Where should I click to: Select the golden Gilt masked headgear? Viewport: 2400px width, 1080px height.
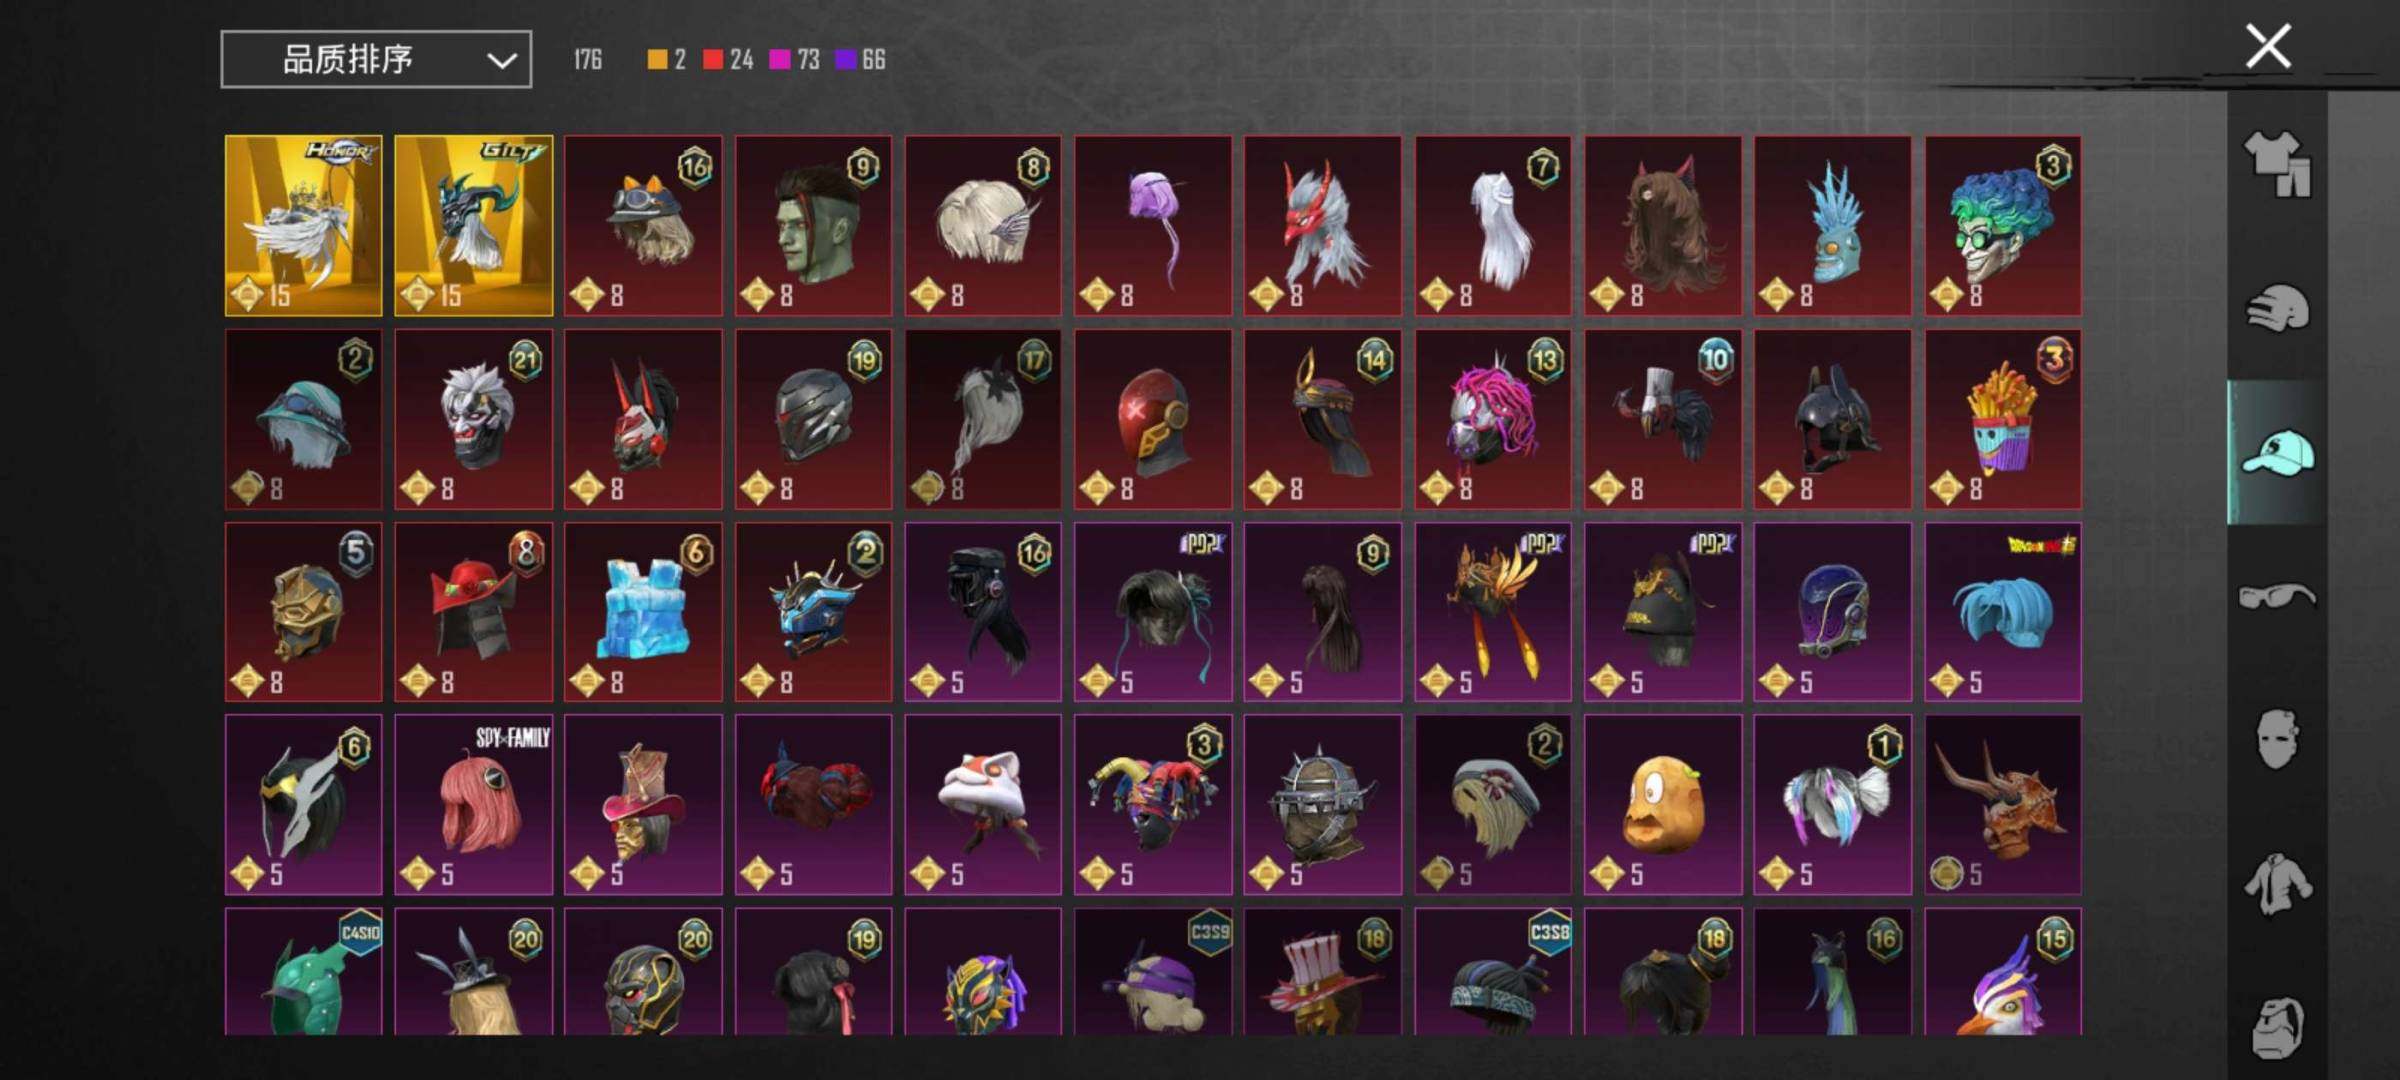pyautogui.click(x=473, y=226)
